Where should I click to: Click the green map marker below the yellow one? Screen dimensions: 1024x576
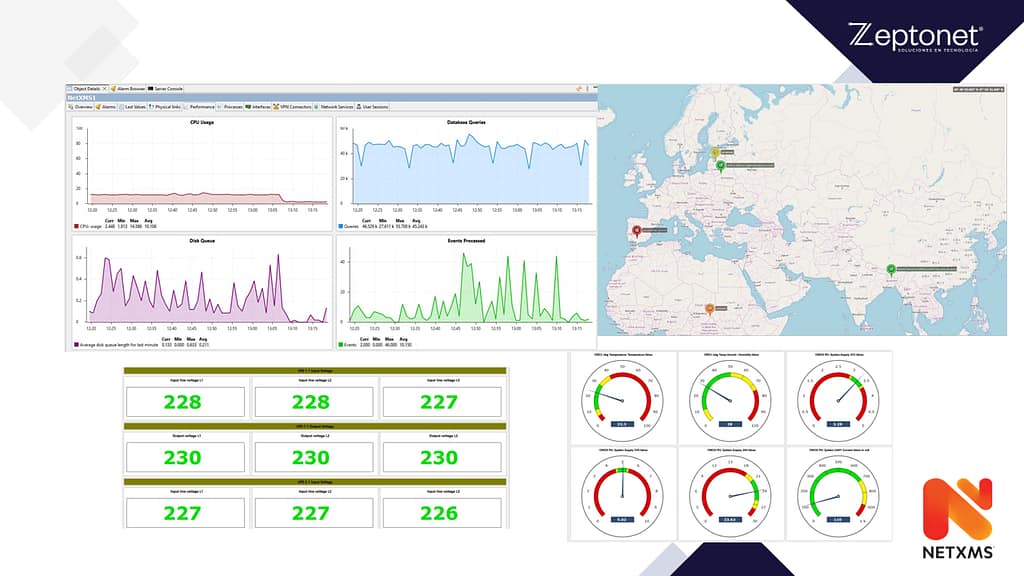[x=721, y=165]
